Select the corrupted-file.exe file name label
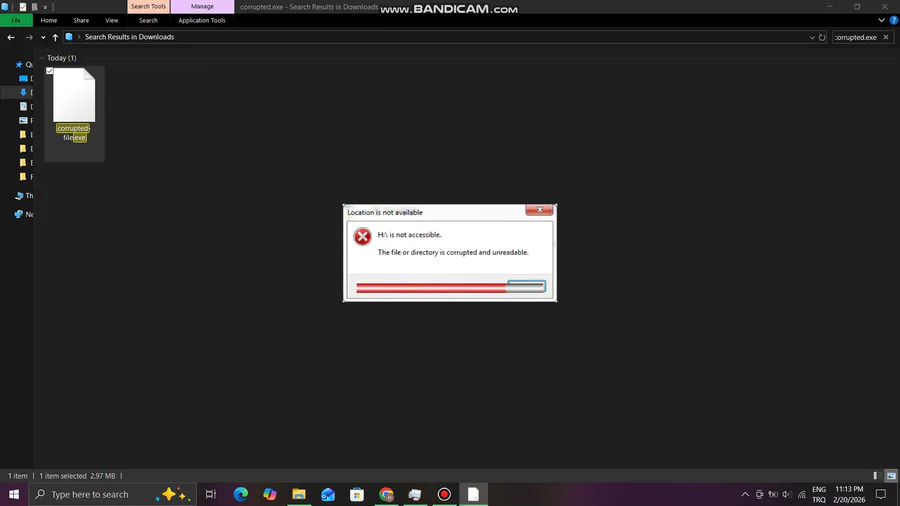This screenshot has height=506, width=900. tap(74, 133)
